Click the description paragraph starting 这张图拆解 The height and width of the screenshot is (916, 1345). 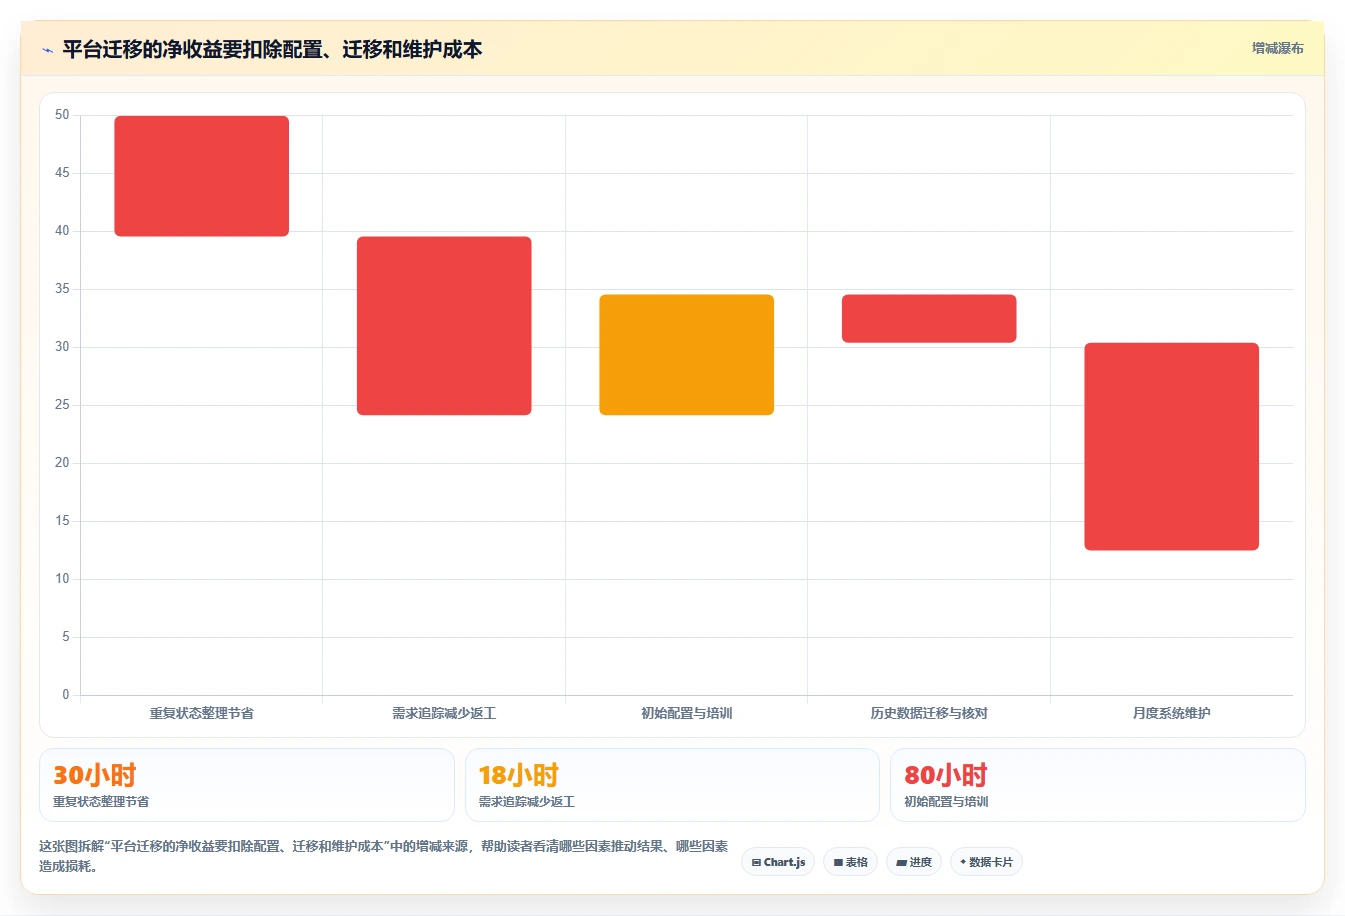(x=384, y=856)
